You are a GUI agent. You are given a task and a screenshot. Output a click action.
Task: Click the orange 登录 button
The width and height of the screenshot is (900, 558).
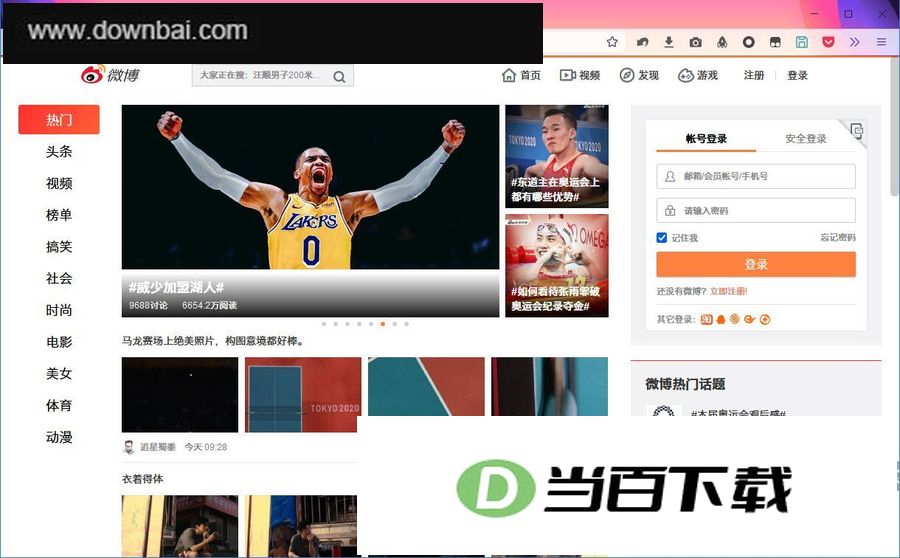pos(756,264)
